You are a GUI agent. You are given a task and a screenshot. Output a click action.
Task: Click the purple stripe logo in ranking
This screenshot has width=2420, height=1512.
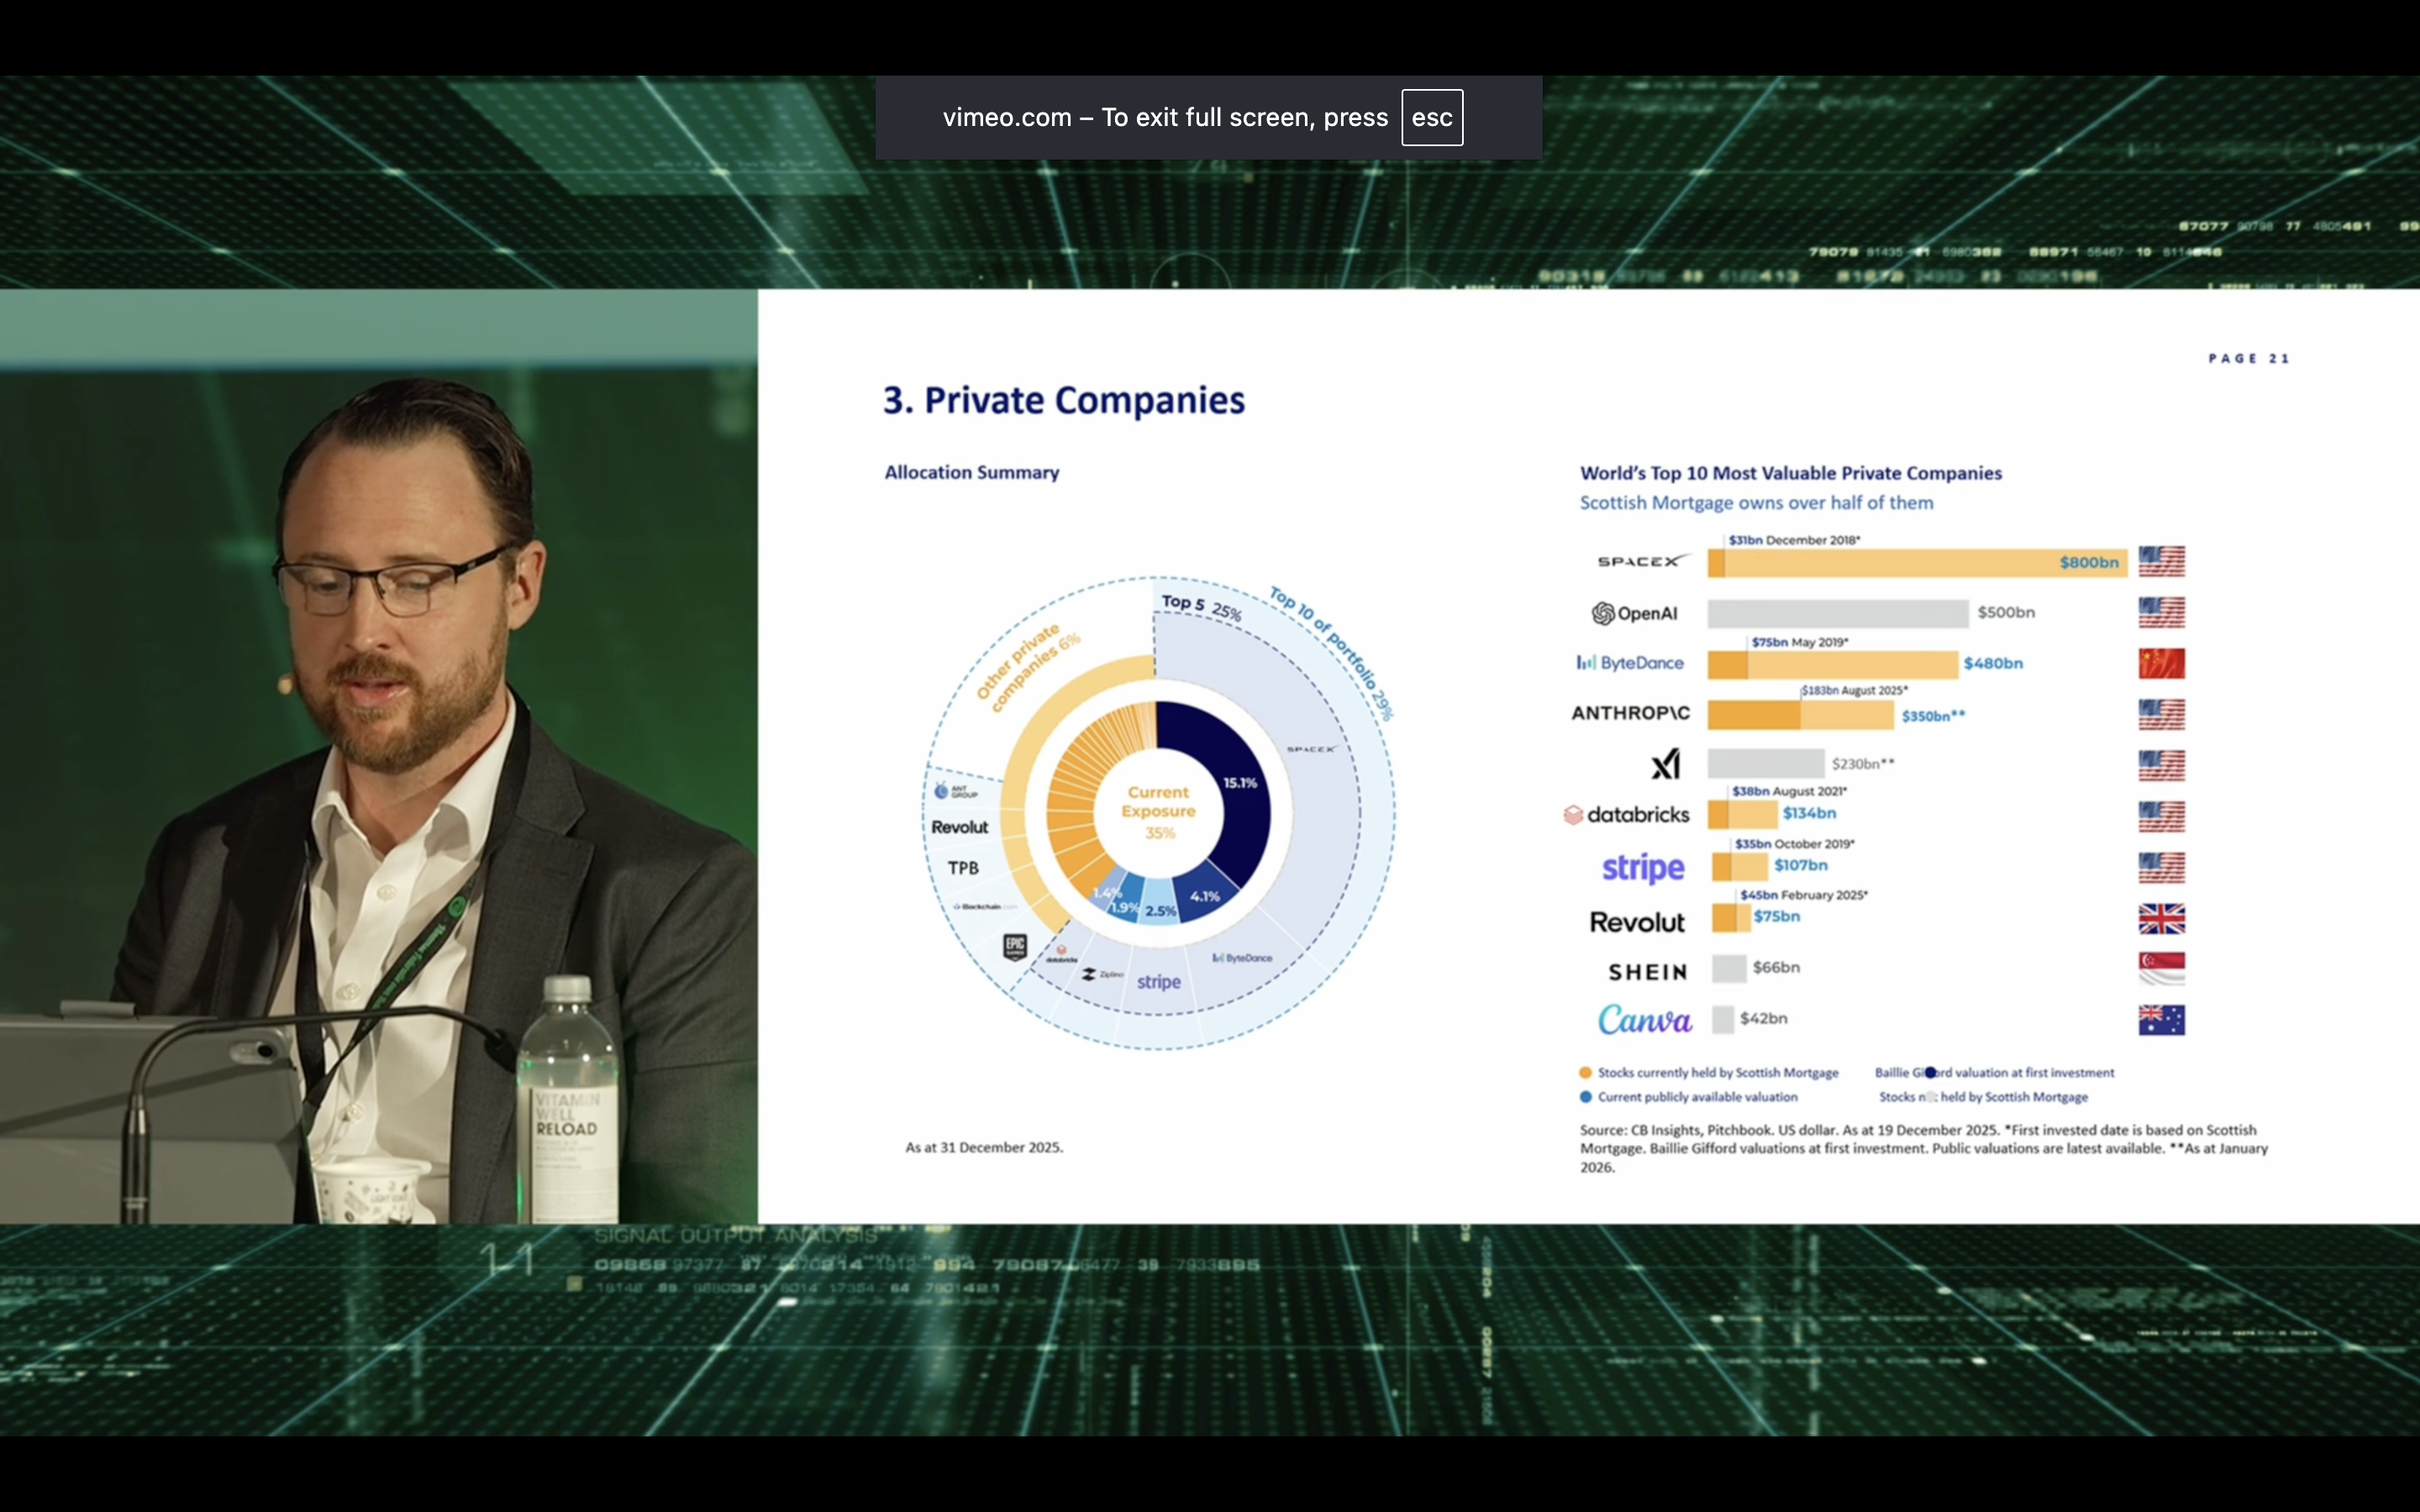1642,867
